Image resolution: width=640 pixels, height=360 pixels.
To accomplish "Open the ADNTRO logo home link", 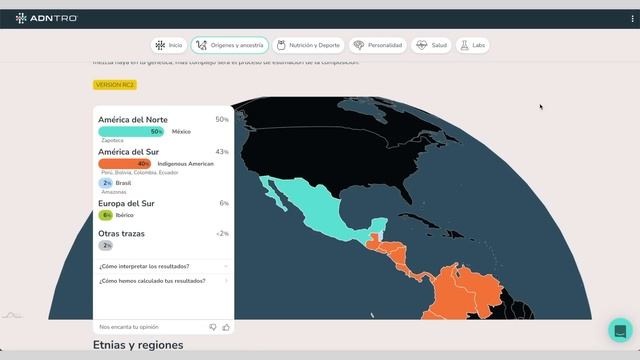I will [46, 18].
